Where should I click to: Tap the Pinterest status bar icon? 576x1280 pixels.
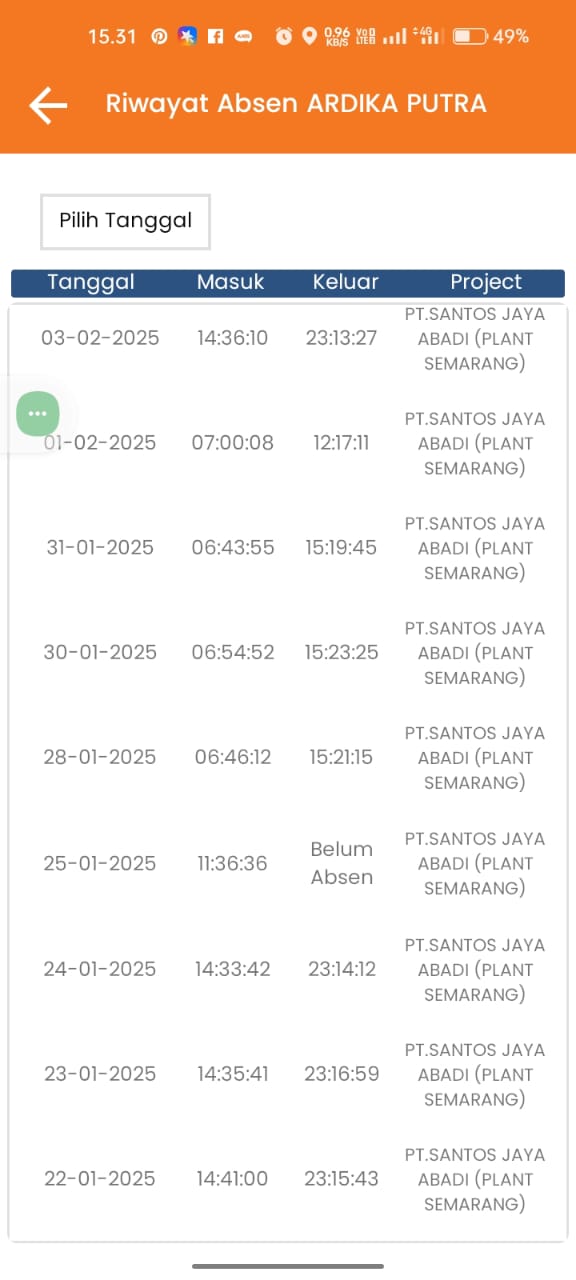159,36
